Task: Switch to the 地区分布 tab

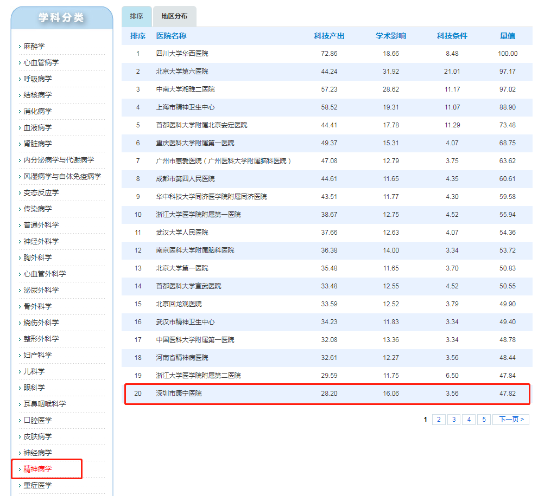Action: 175,16
